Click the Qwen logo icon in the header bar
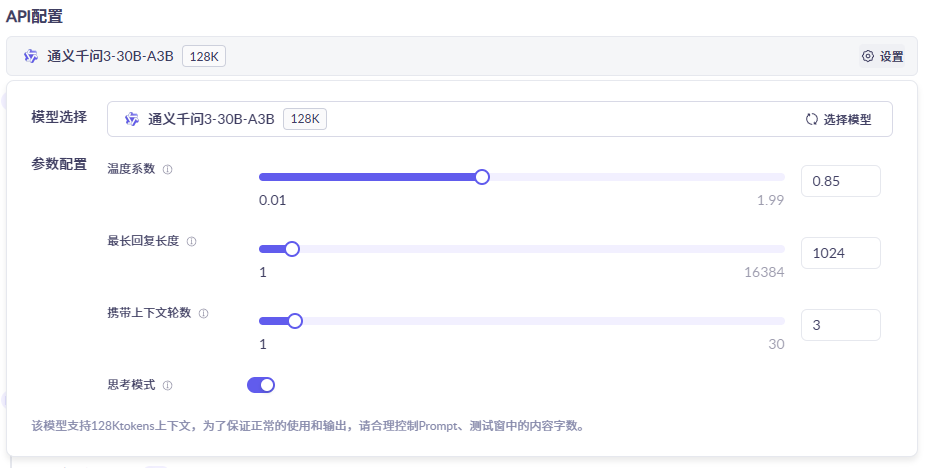Screen dimensions: 938x468 tap(31, 56)
